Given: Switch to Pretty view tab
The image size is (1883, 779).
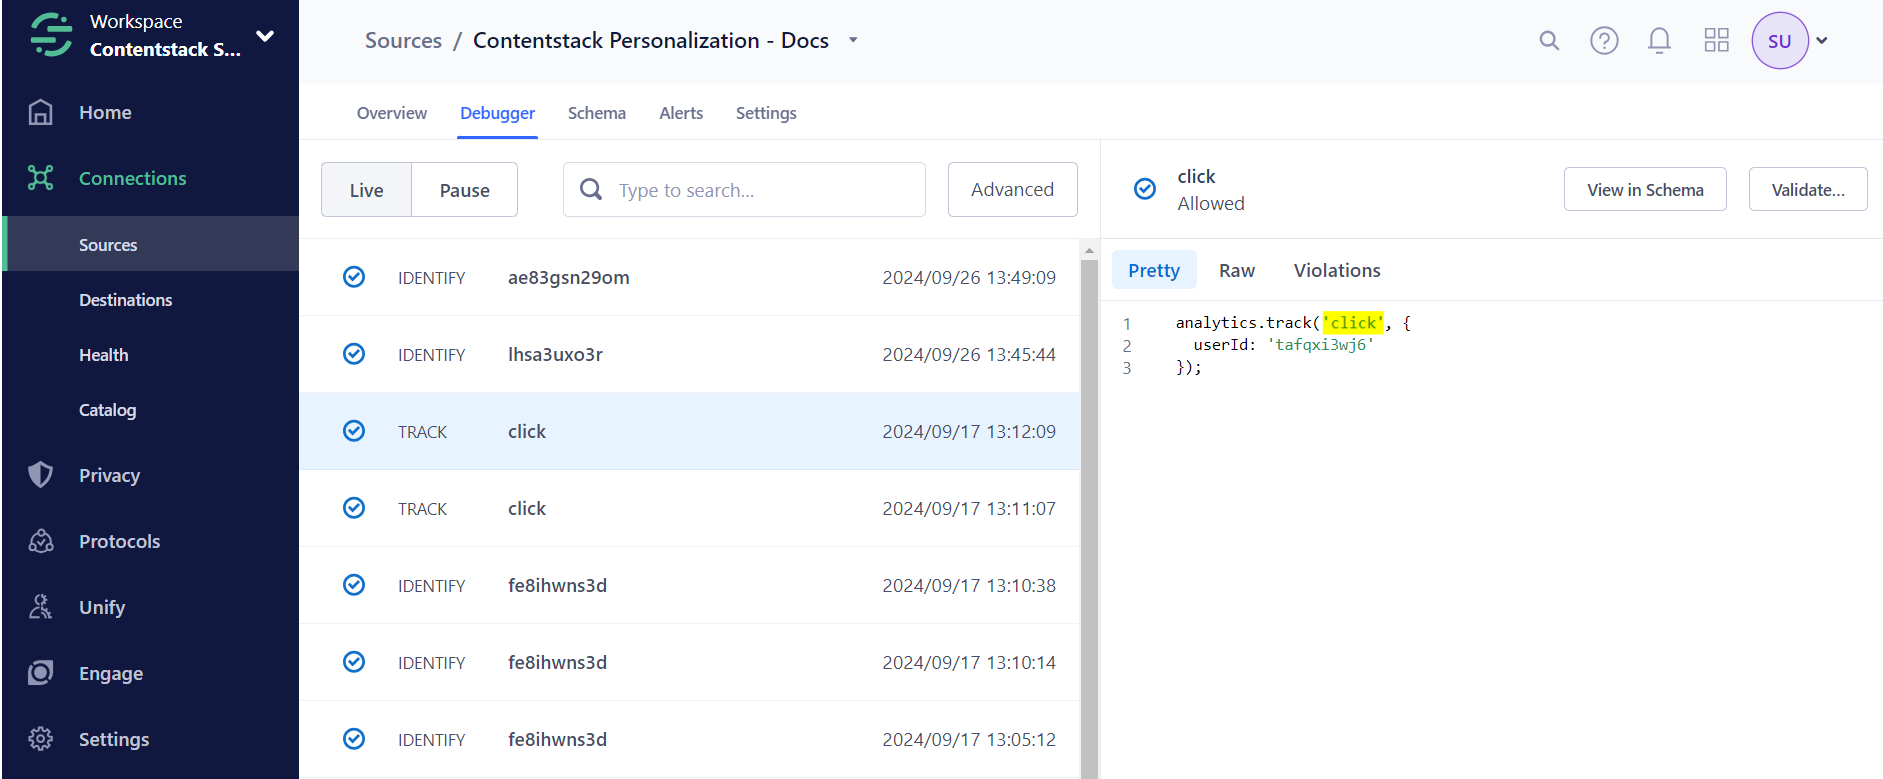Looking at the screenshot, I should 1154,270.
